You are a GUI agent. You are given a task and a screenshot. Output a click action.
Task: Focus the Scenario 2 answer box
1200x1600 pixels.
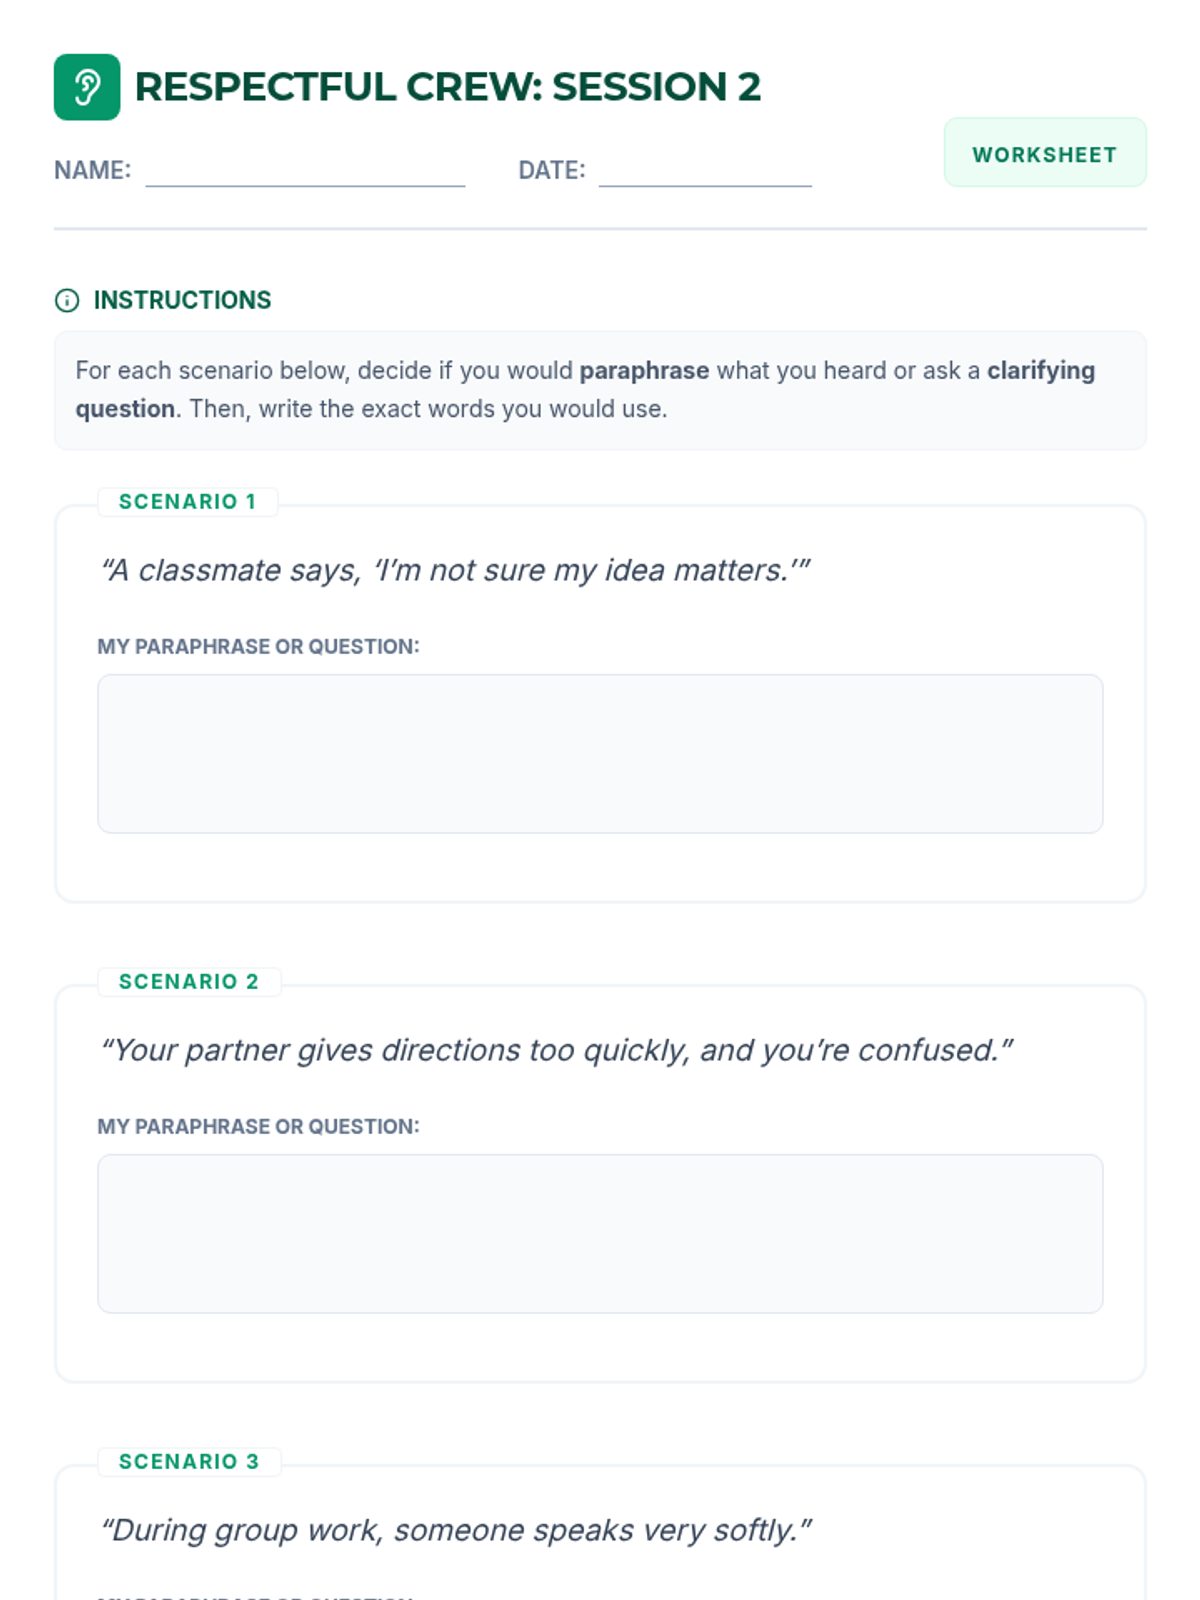600,1233
